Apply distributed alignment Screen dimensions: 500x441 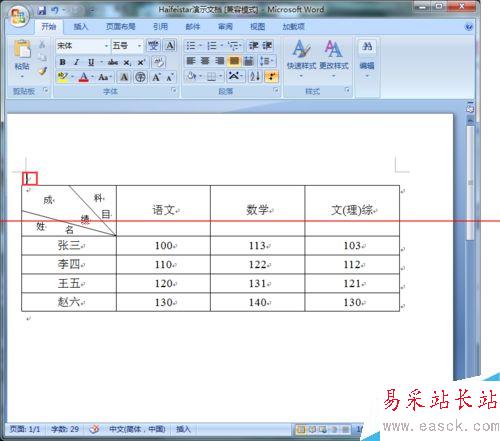pos(249,61)
